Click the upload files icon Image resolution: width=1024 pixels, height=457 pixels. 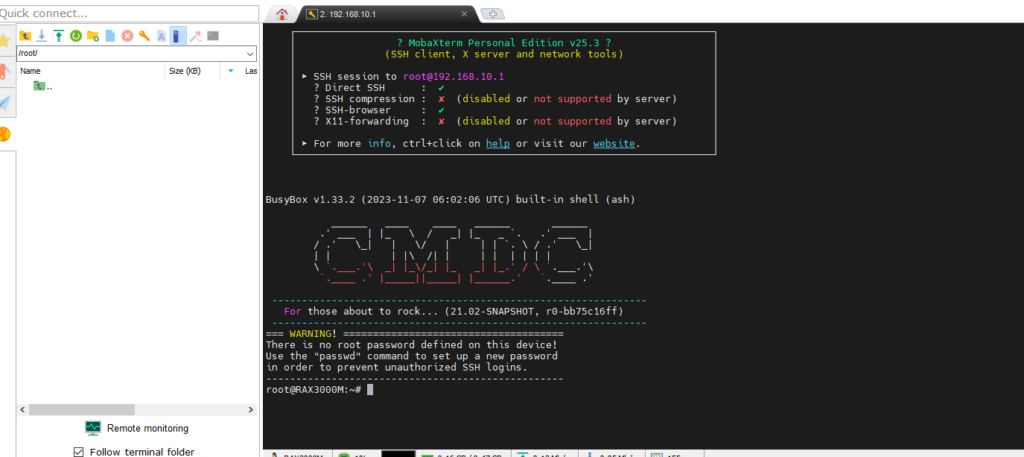59,36
